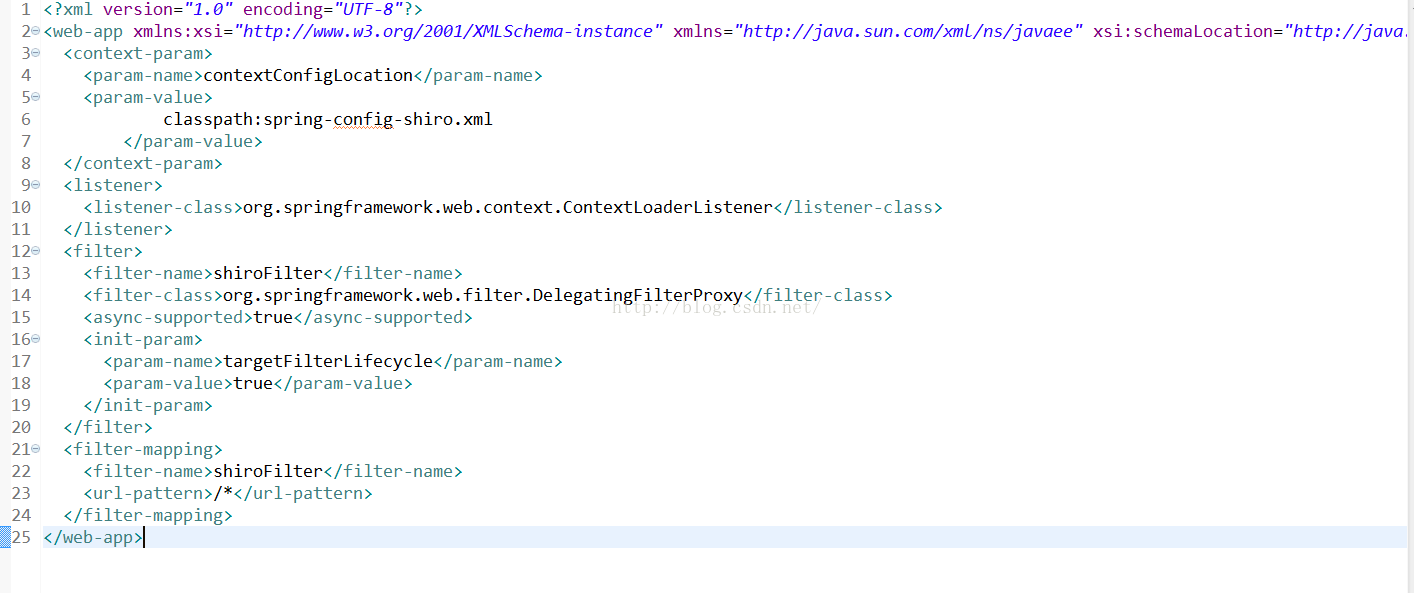Screen dimensions: 1414x593
Task: Collapse the param-value fold marker on line 5
Action: click(36, 97)
